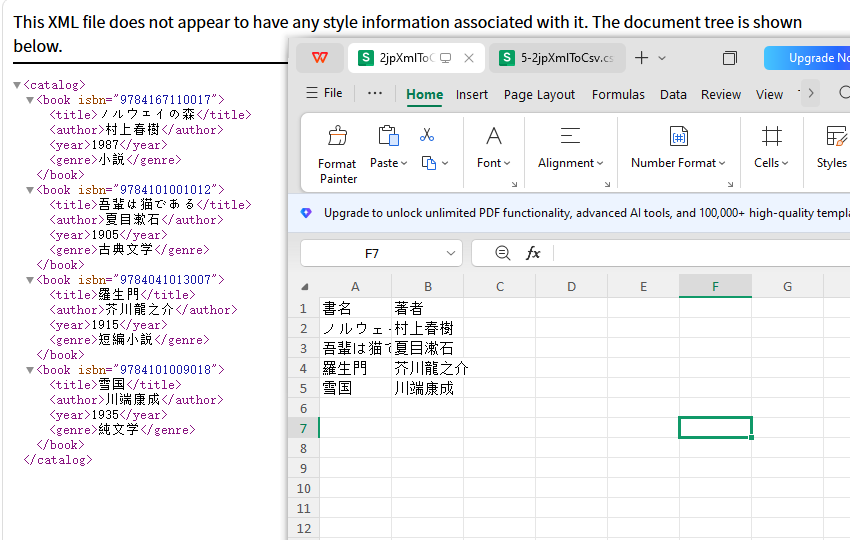Select cell B4 containing 芥川龍之介

[x=428, y=369]
